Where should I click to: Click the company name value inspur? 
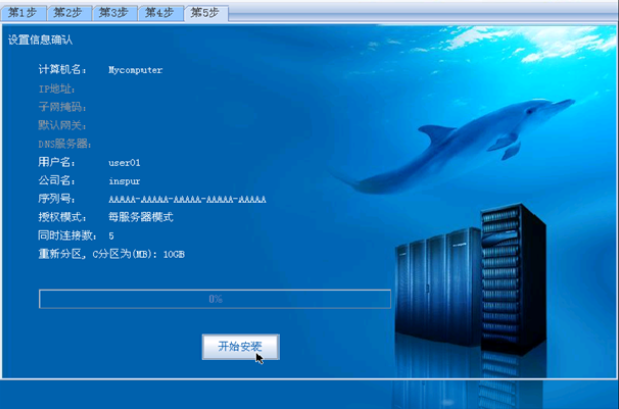point(124,181)
